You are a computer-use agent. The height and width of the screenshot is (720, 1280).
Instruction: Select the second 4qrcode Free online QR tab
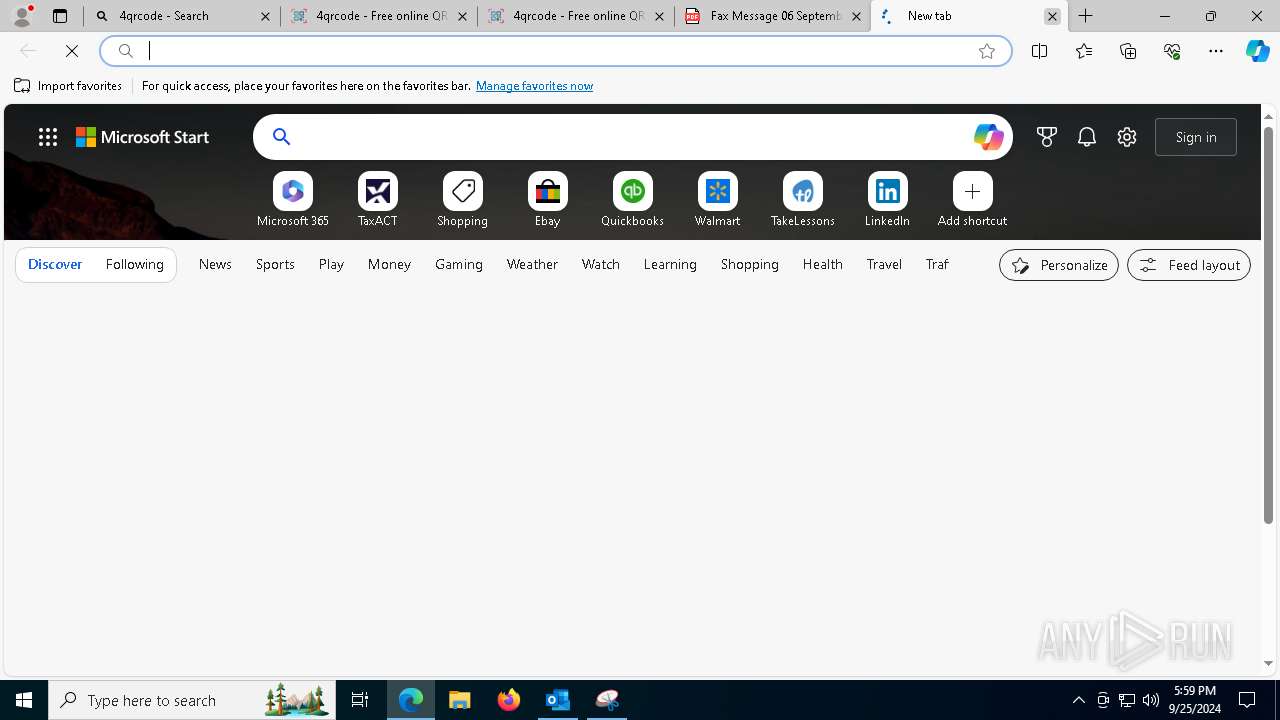[x=575, y=16]
